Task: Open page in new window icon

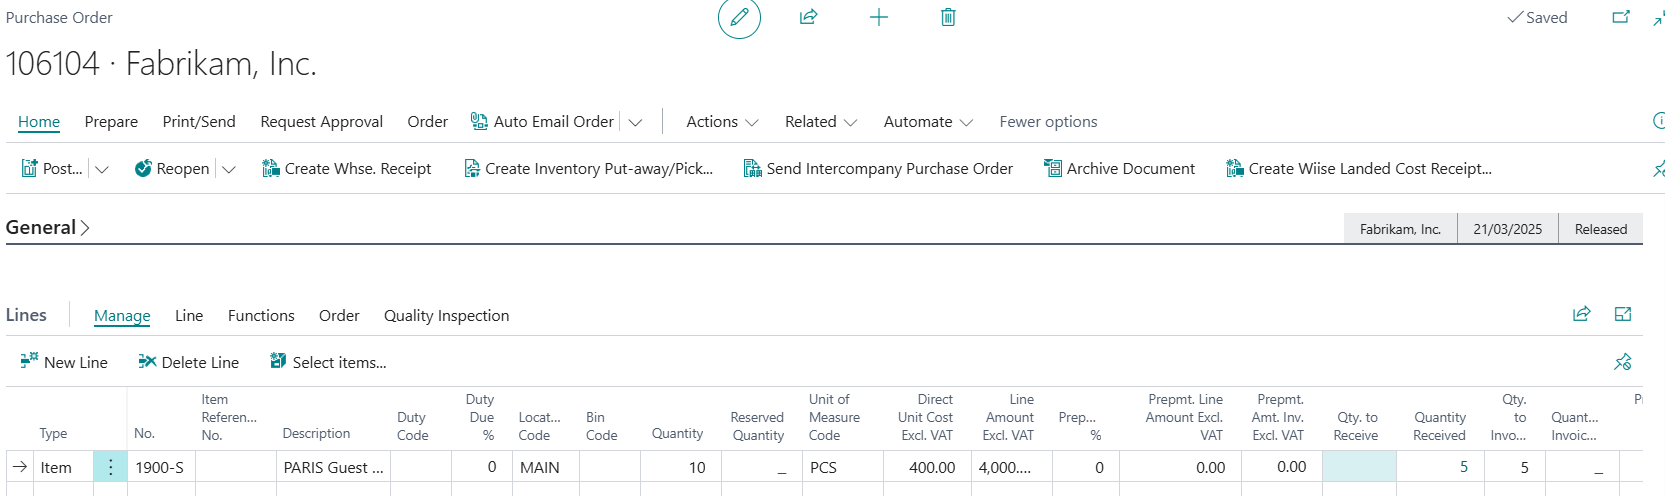Action: pyautogui.click(x=1621, y=17)
